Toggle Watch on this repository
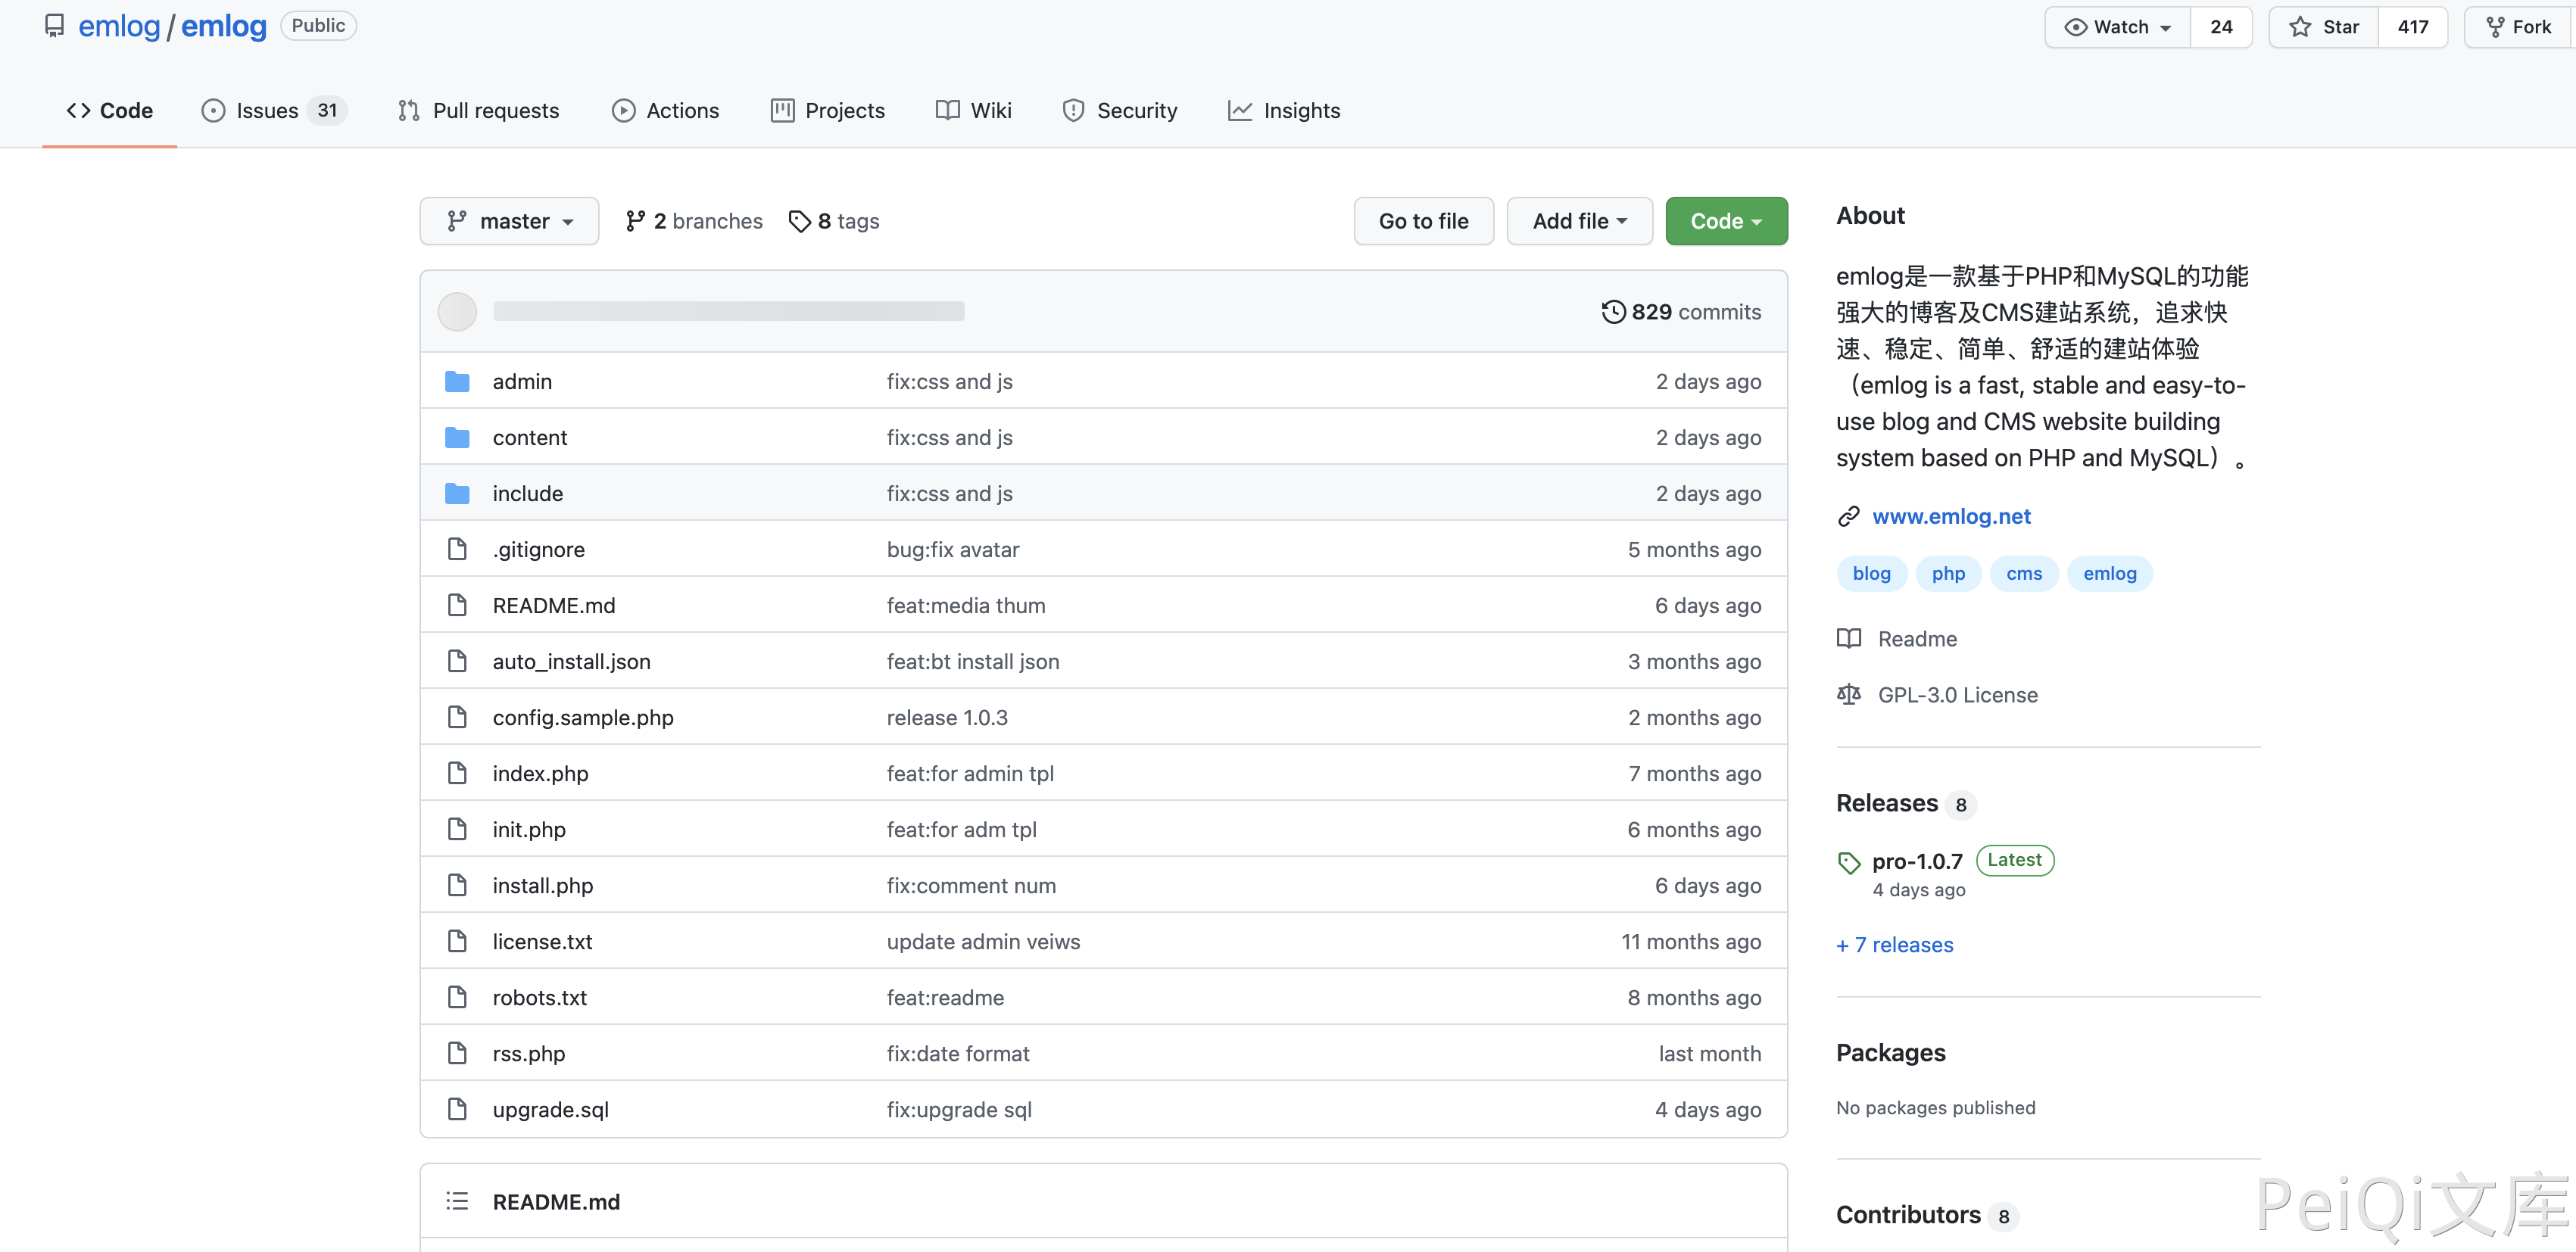The width and height of the screenshot is (2576, 1252). [x=2117, y=27]
